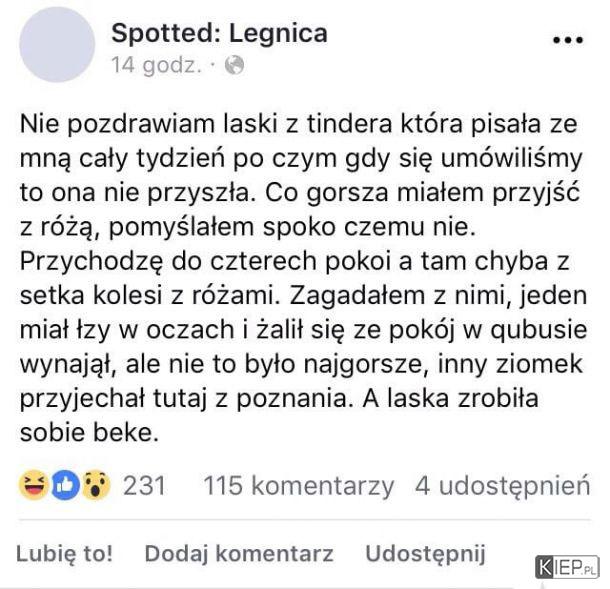Image resolution: width=610 pixels, height=589 pixels.
Task: Click the globe public-privacy icon
Action: [235, 65]
